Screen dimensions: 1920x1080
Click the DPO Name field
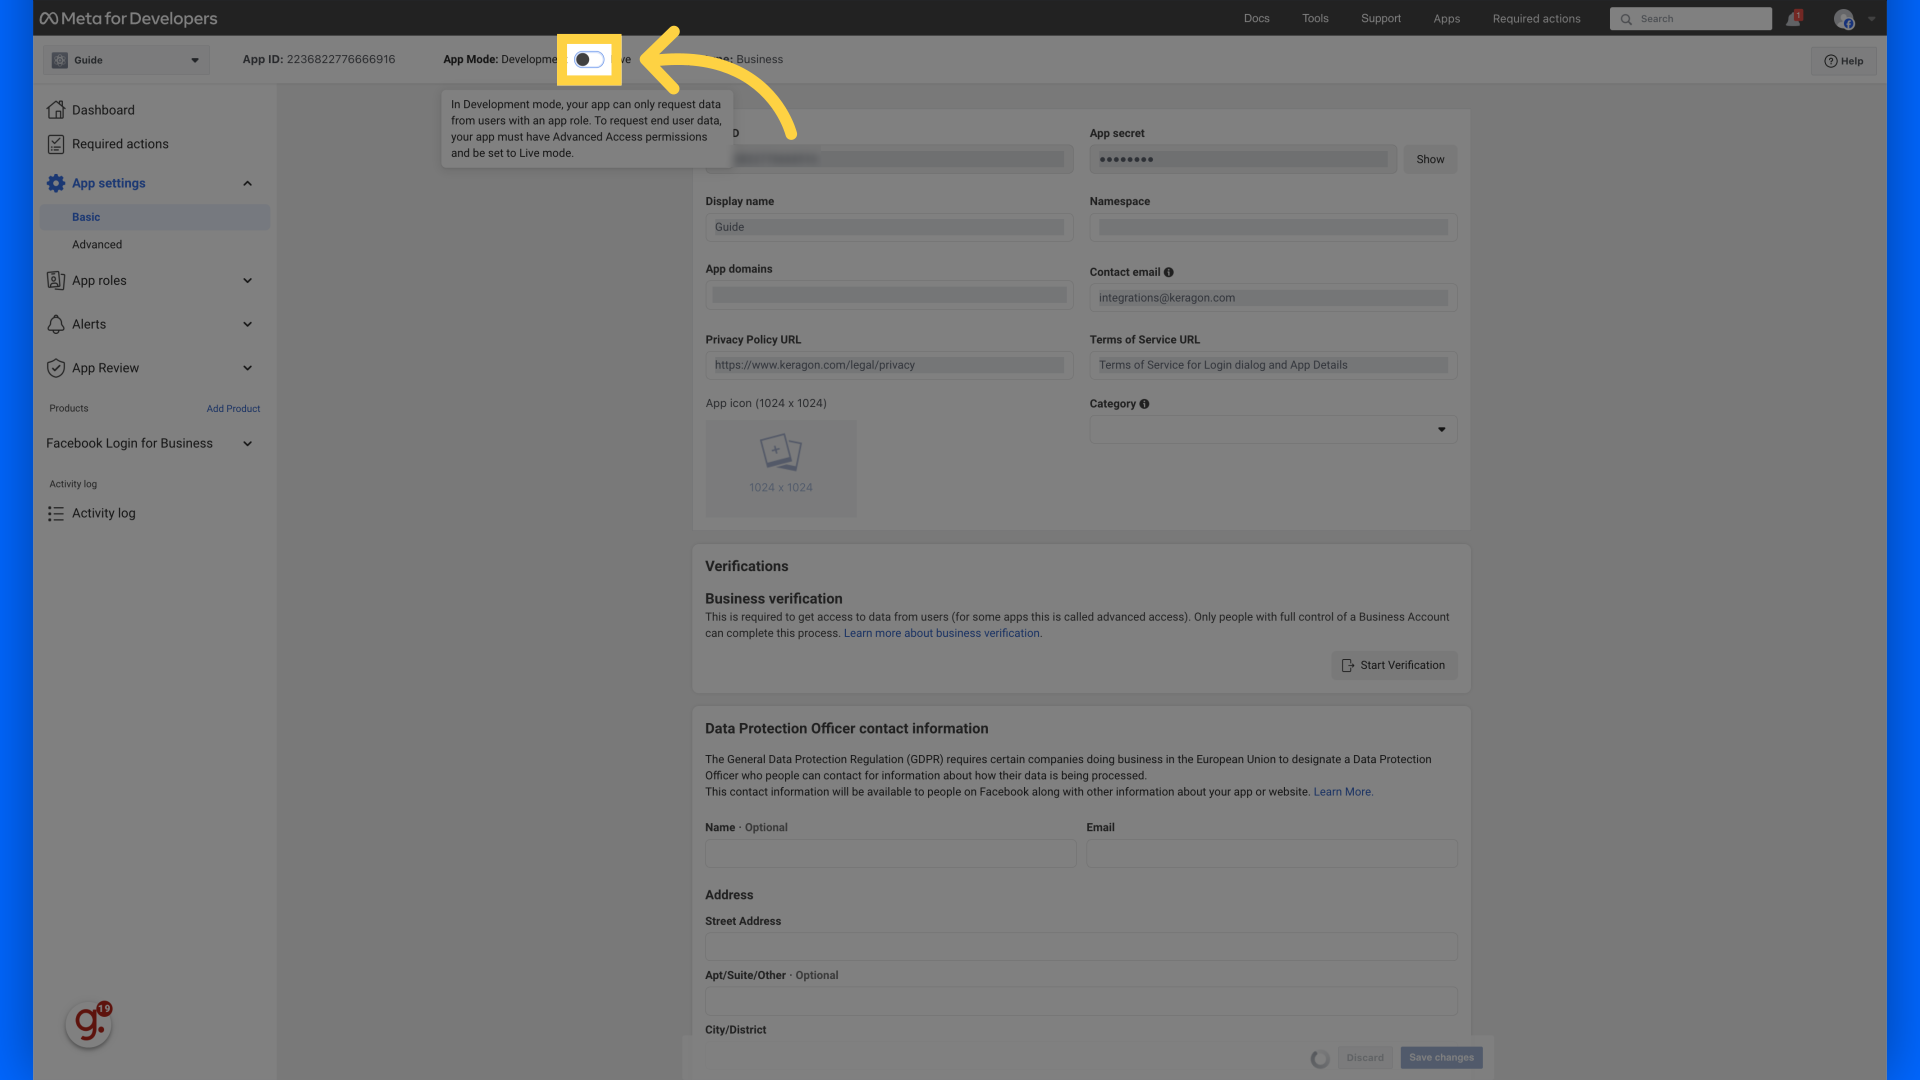890,854
